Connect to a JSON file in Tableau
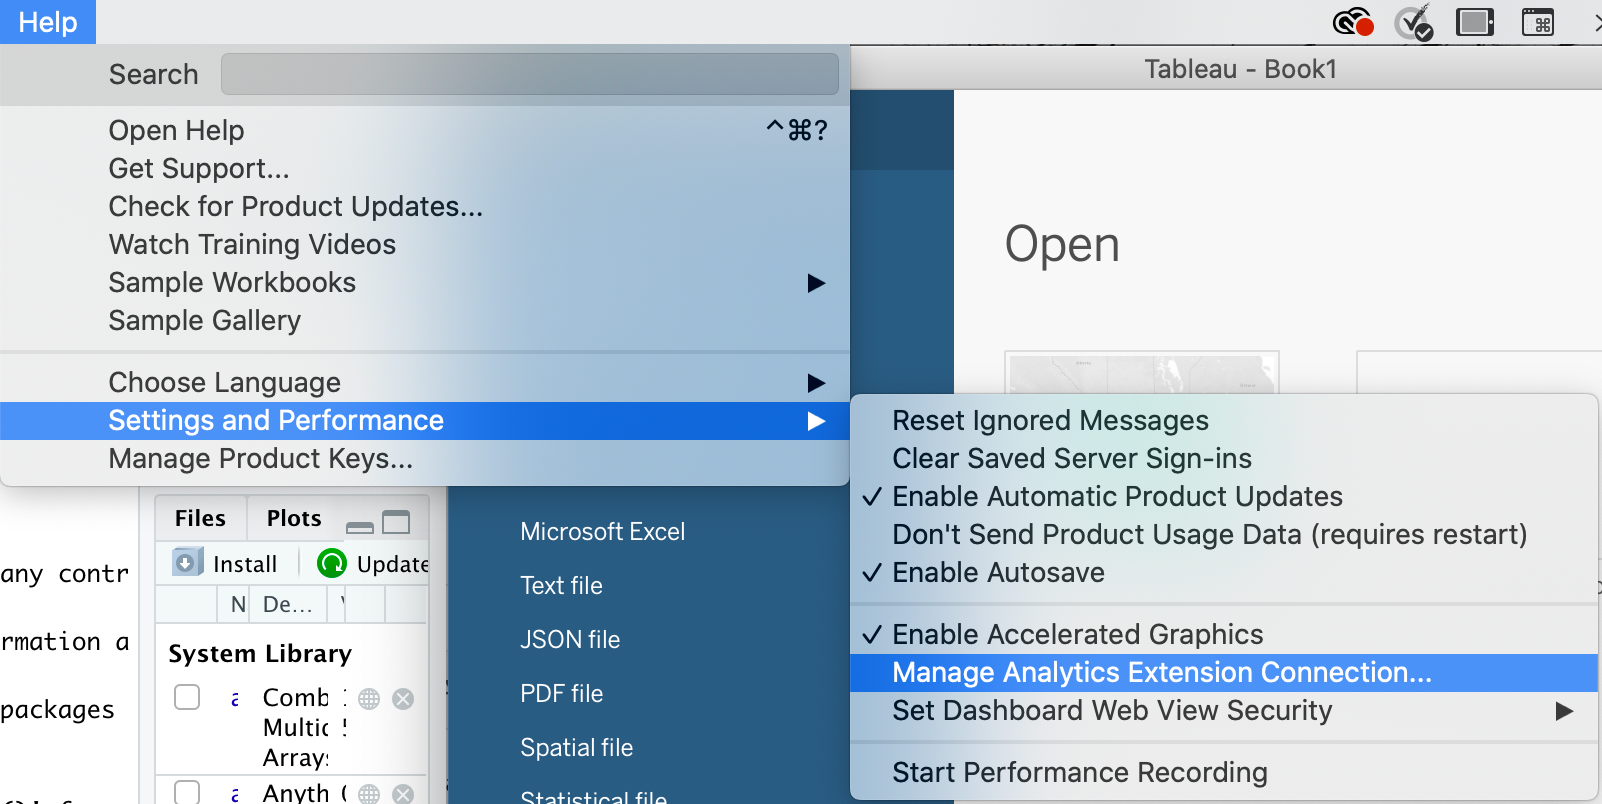The width and height of the screenshot is (1602, 804). click(570, 639)
